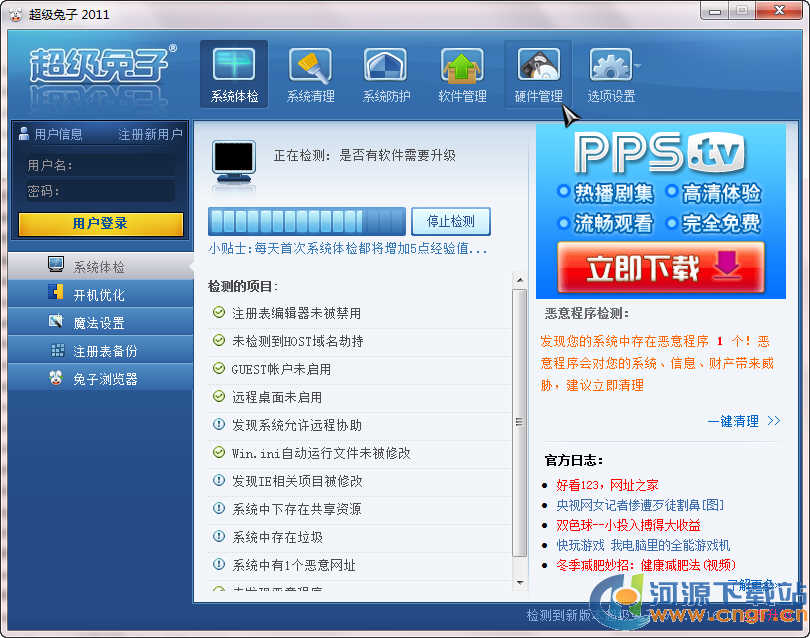The width and height of the screenshot is (810, 638).
Task: Click the rabbit icon beside 兔子浏览器
Action: (x=56, y=378)
